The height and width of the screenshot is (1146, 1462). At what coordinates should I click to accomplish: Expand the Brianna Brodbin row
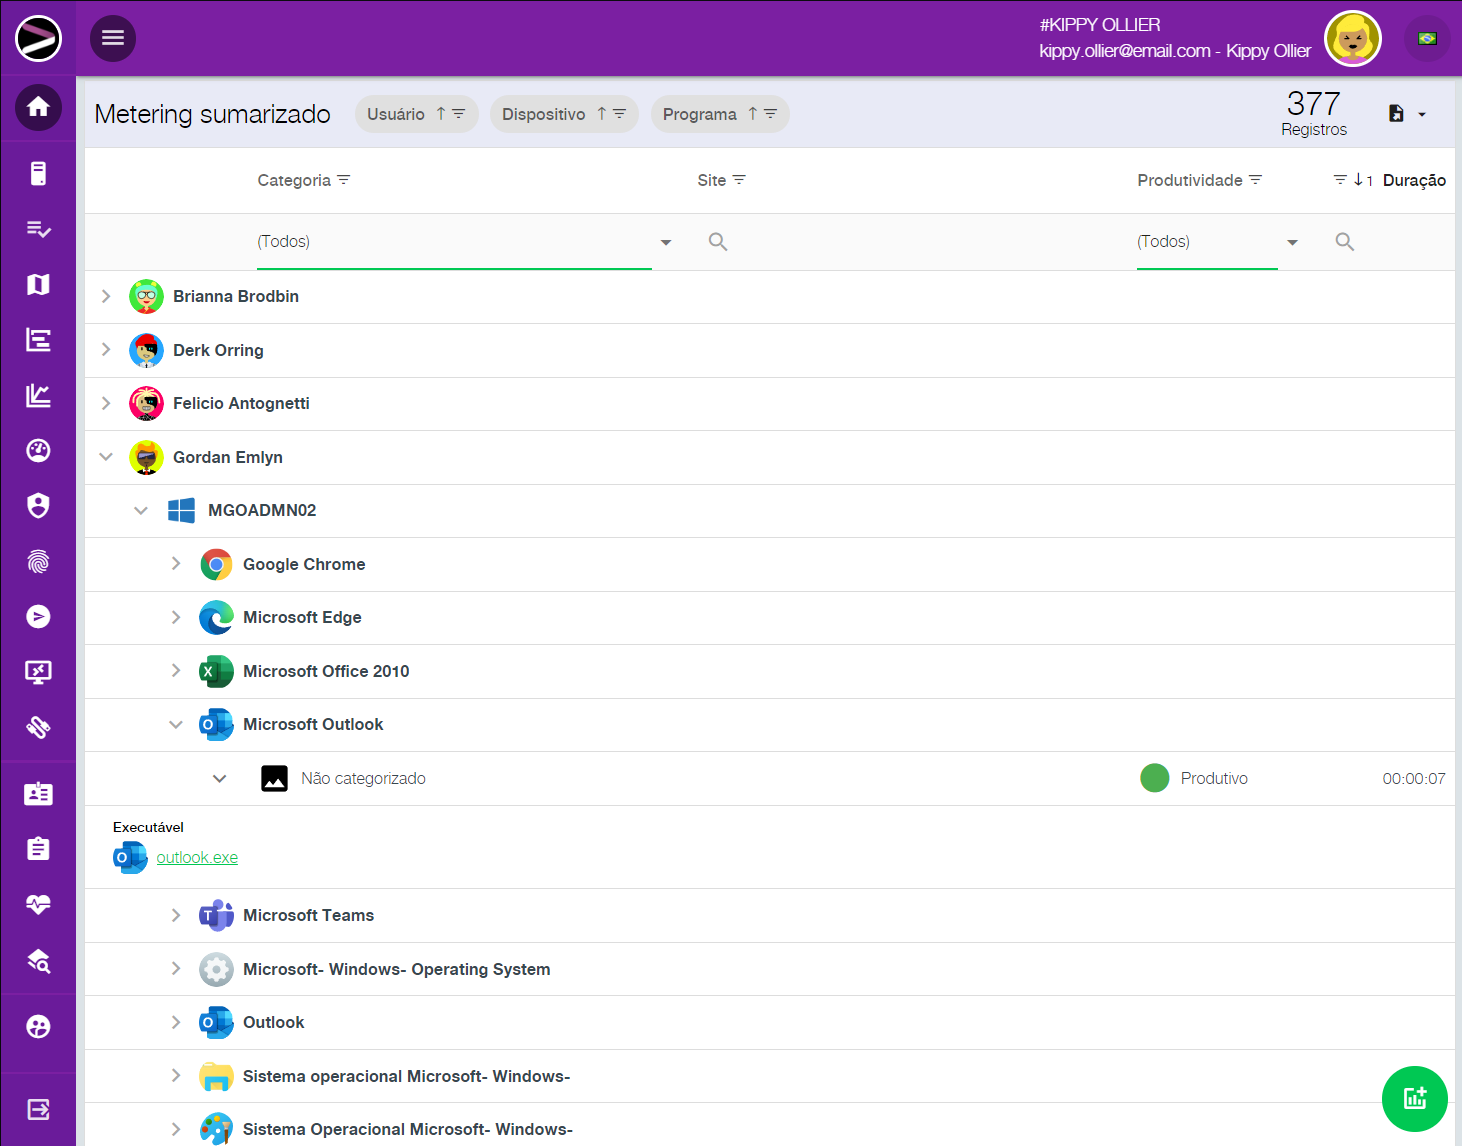click(x=106, y=296)
